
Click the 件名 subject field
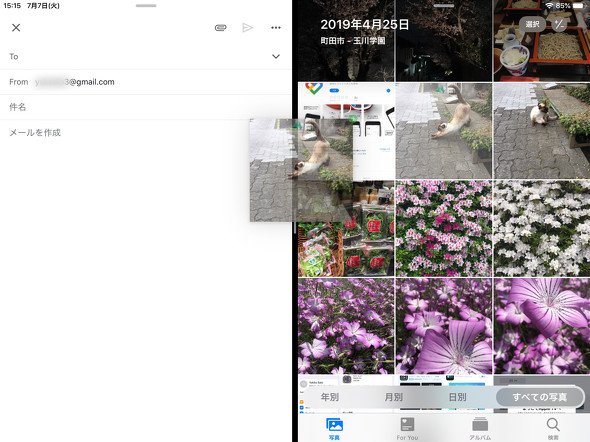pyautogui.click(x=146, y=107)
